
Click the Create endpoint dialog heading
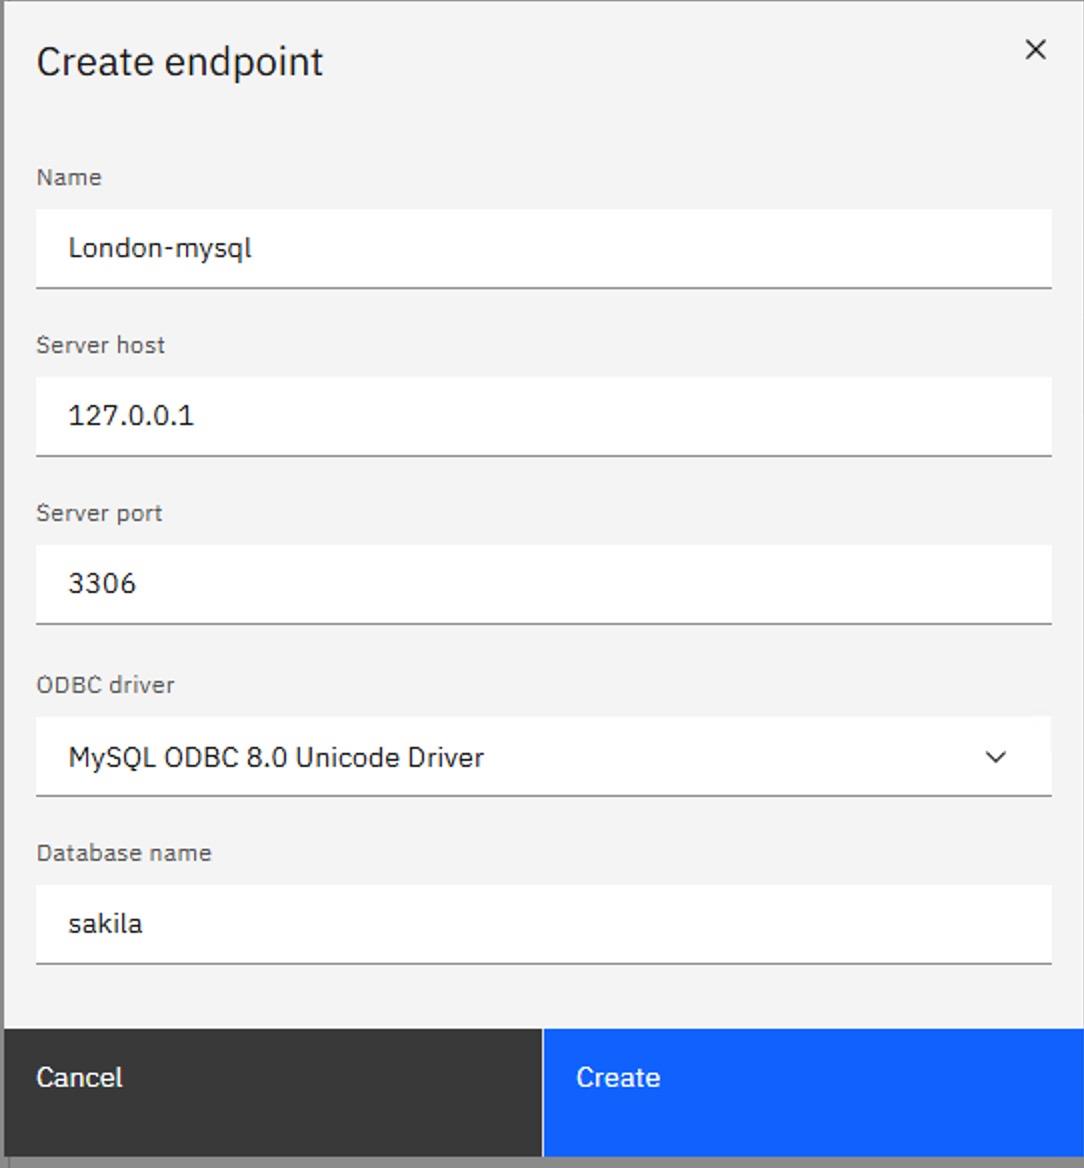[180, 62]
